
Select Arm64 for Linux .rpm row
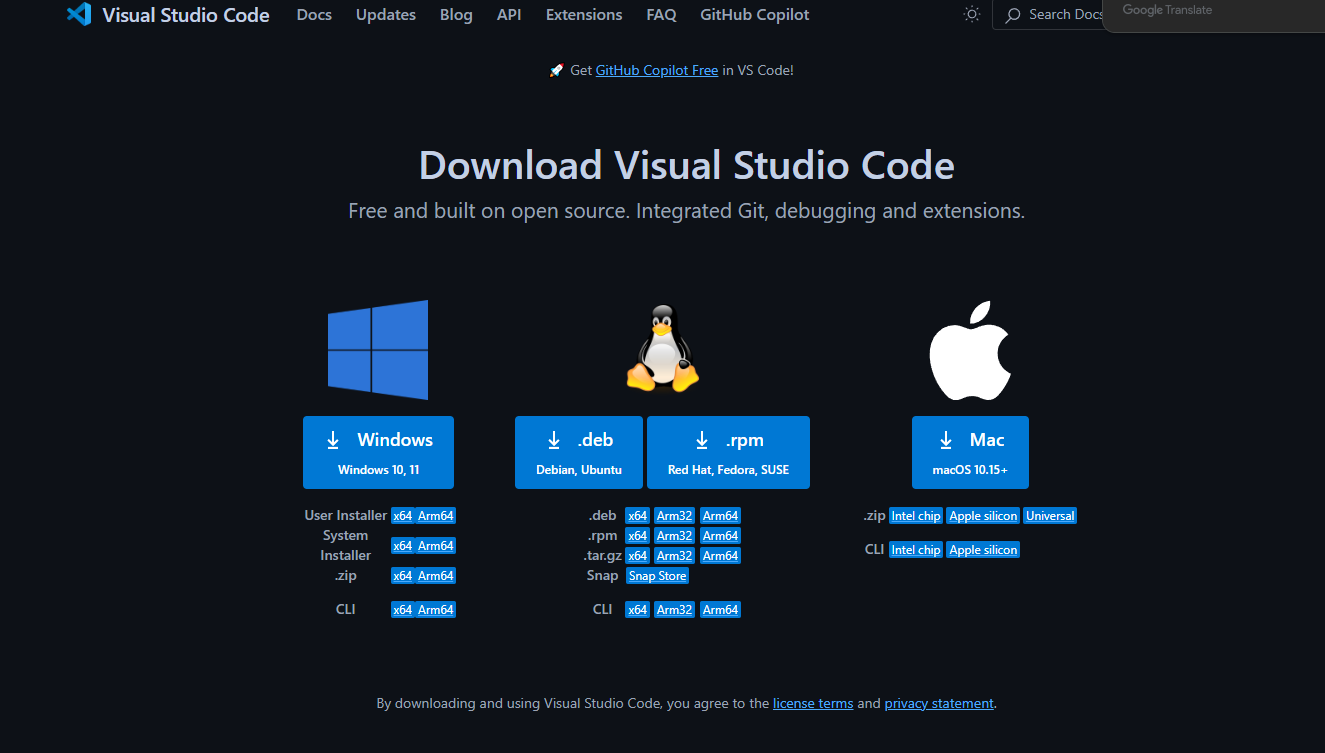(721, 536)
